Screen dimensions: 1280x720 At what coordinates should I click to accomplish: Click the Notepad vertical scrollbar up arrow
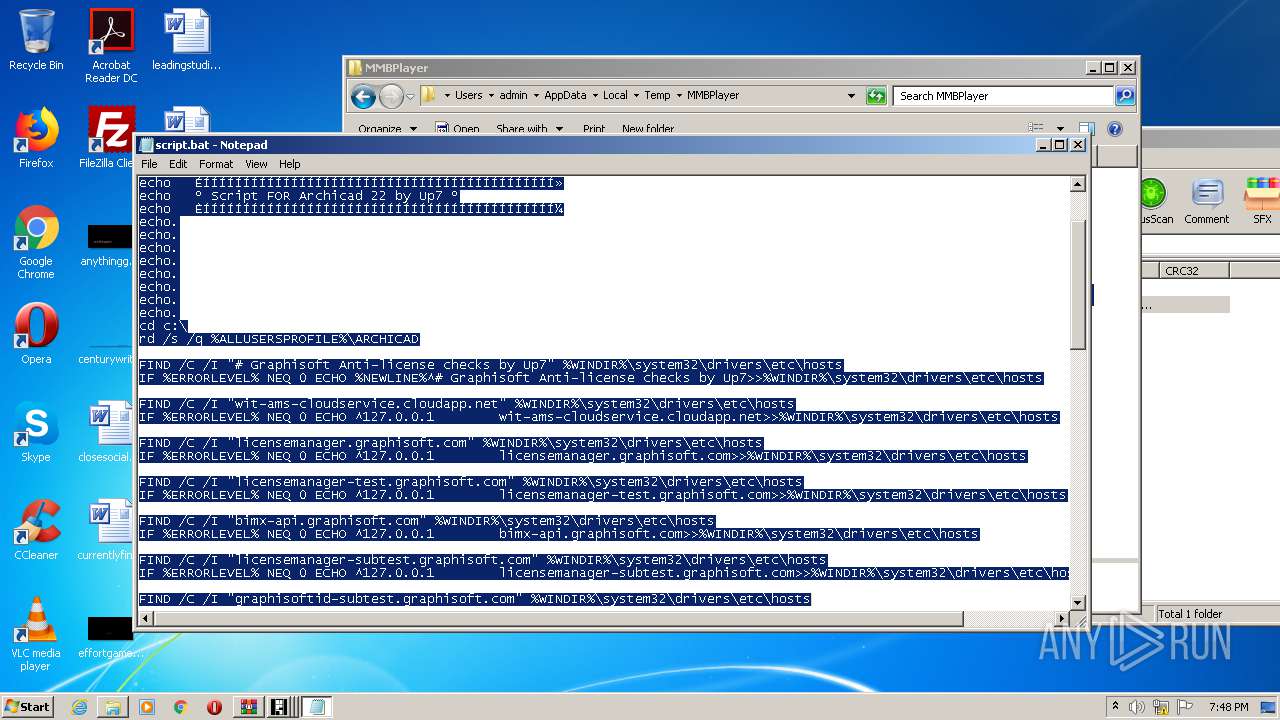point(1078,185)
